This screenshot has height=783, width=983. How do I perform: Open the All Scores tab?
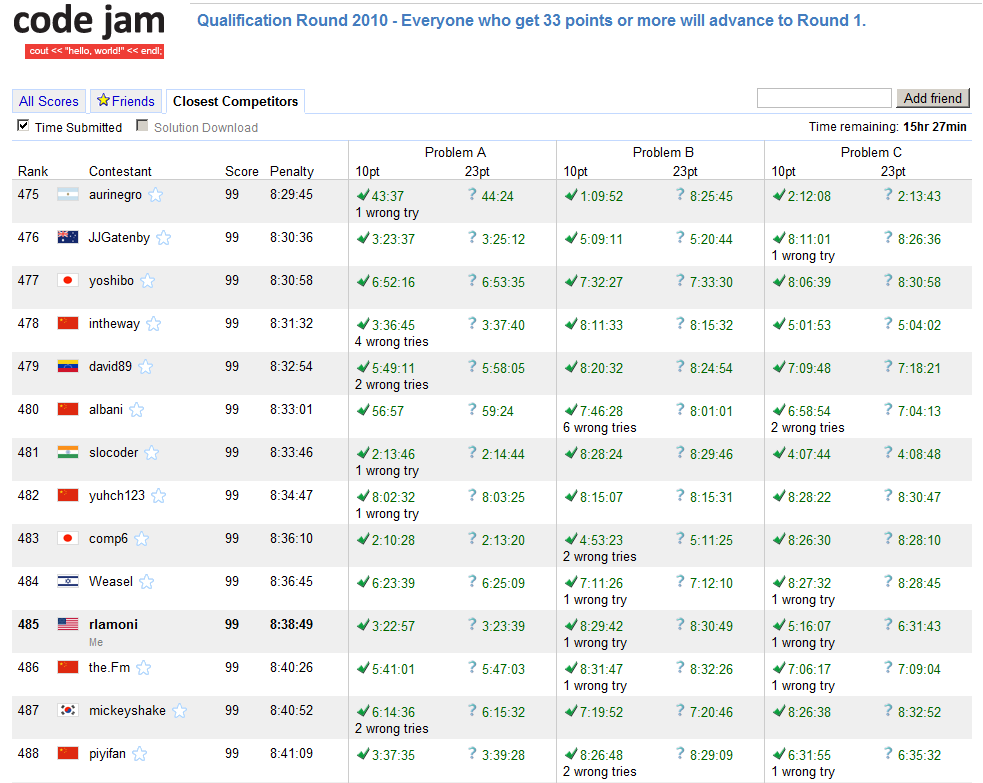(48, 101)
